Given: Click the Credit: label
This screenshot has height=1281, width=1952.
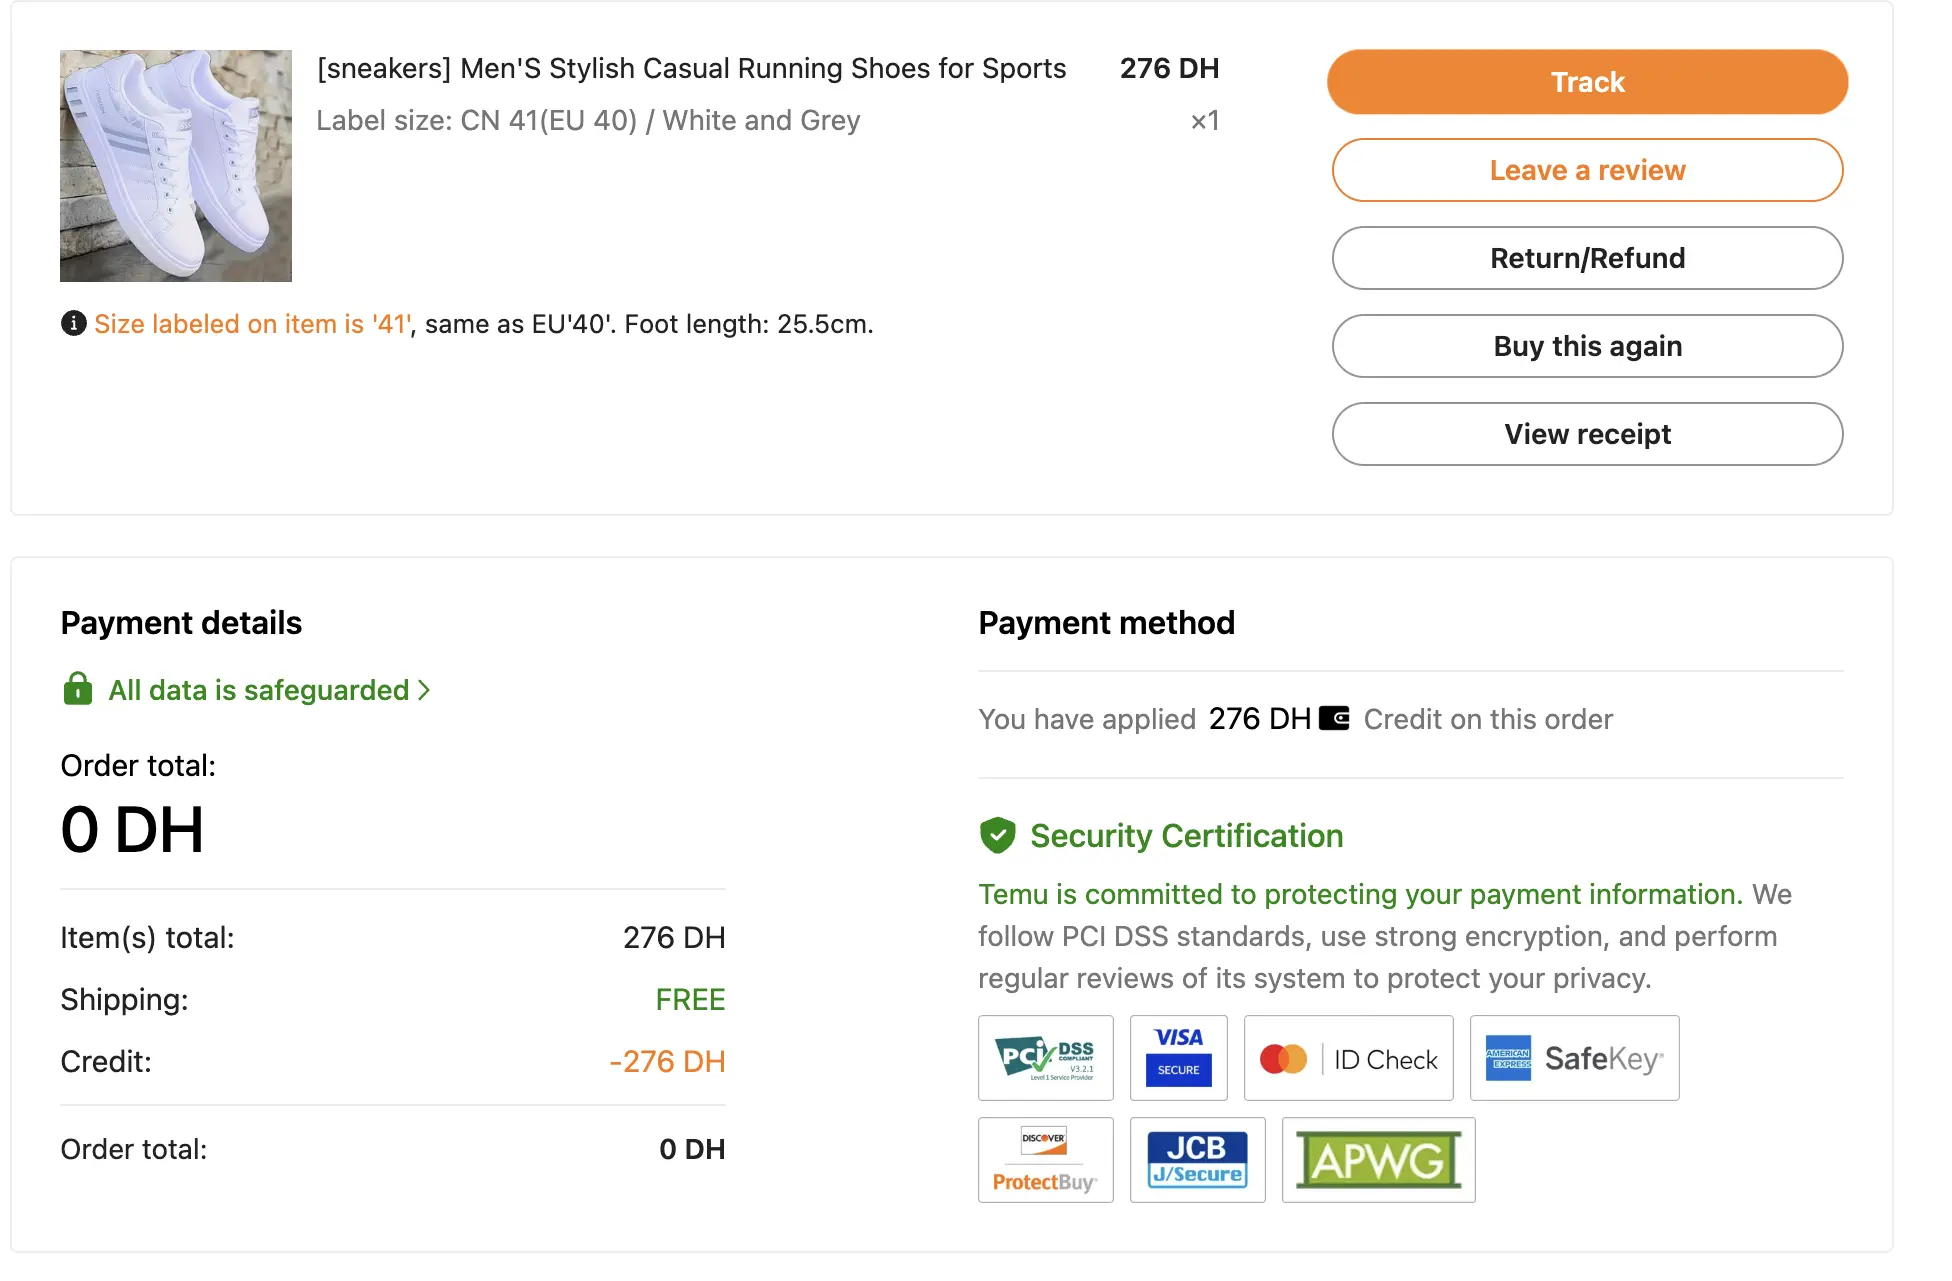Looking at the screenshot, I should [x=106, y=1061].
